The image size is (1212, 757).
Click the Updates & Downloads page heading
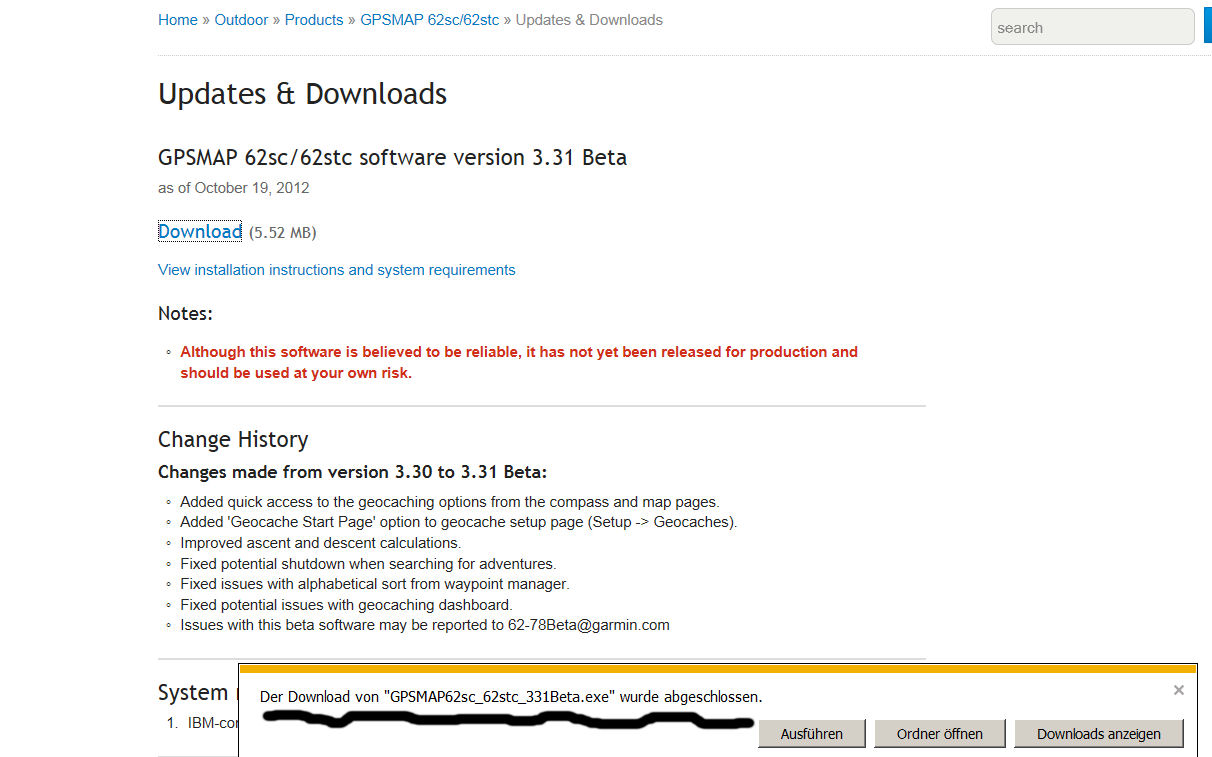point(302,94)
